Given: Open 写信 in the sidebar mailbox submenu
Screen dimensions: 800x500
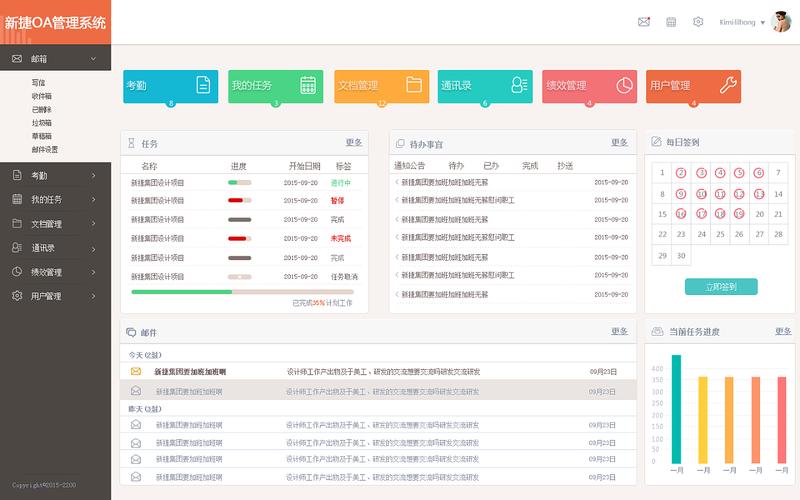Looking at the screenshot, I should pyautogui.click(x=38, y=82).
